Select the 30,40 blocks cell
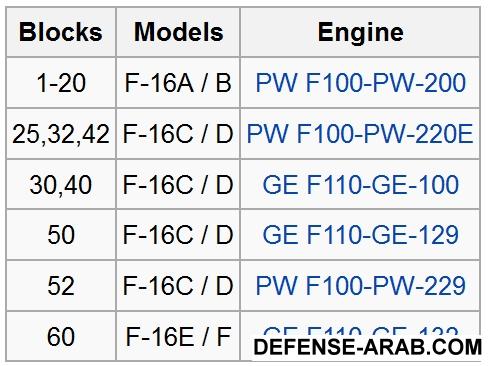The height and width of the screenshot is (366, 490). 61,185
